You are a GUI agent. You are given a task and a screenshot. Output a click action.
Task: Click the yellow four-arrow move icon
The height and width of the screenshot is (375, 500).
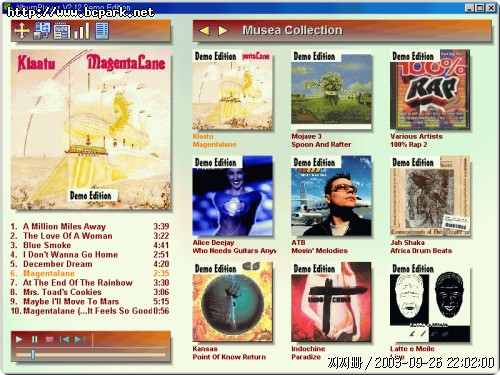(22, 31)
